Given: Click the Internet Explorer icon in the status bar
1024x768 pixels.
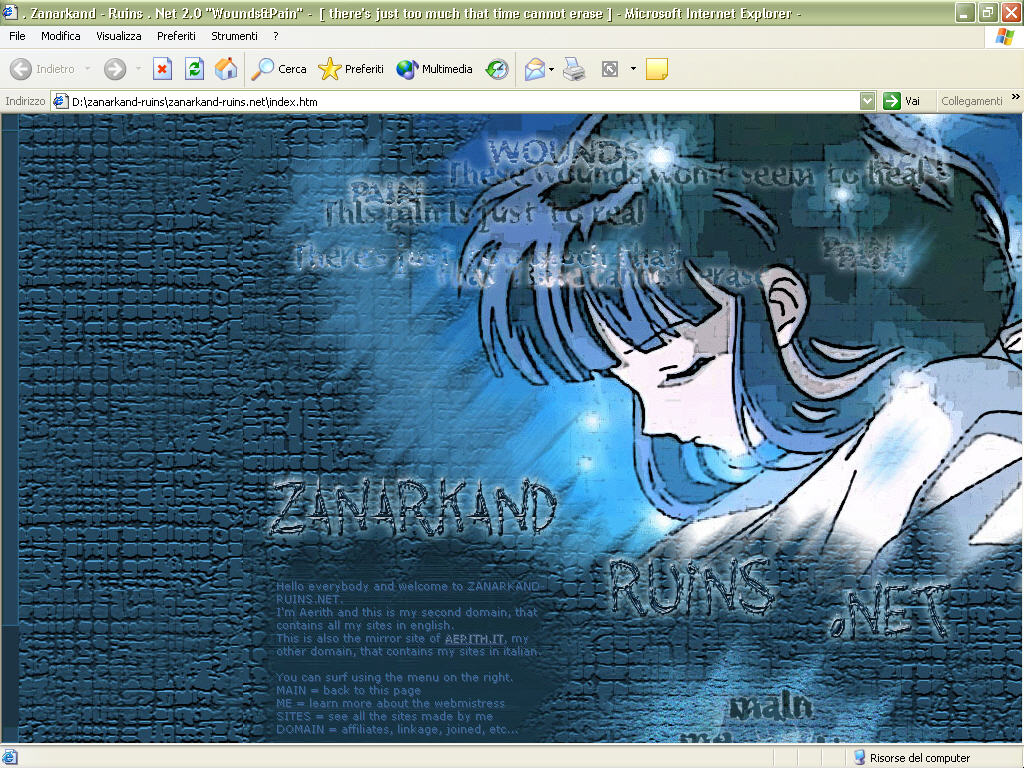Looking at the screenshot, I should point(10,758).
